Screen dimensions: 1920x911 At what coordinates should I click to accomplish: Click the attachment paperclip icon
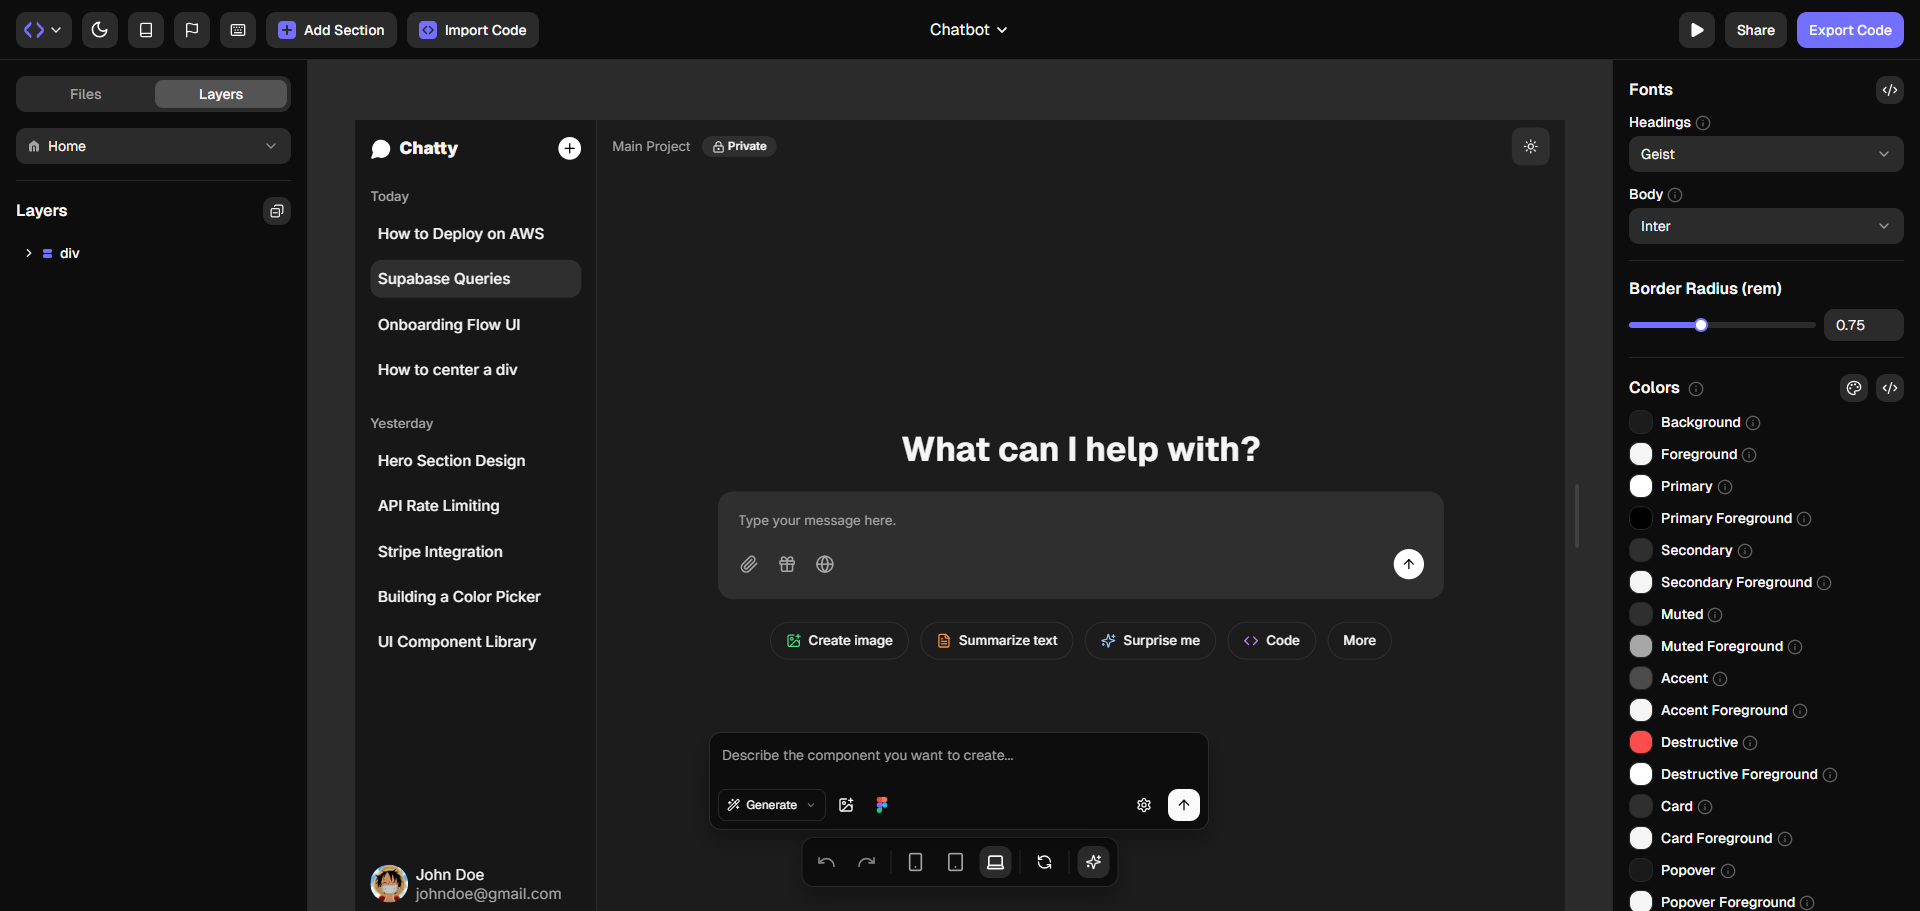[x=748, y=565]
